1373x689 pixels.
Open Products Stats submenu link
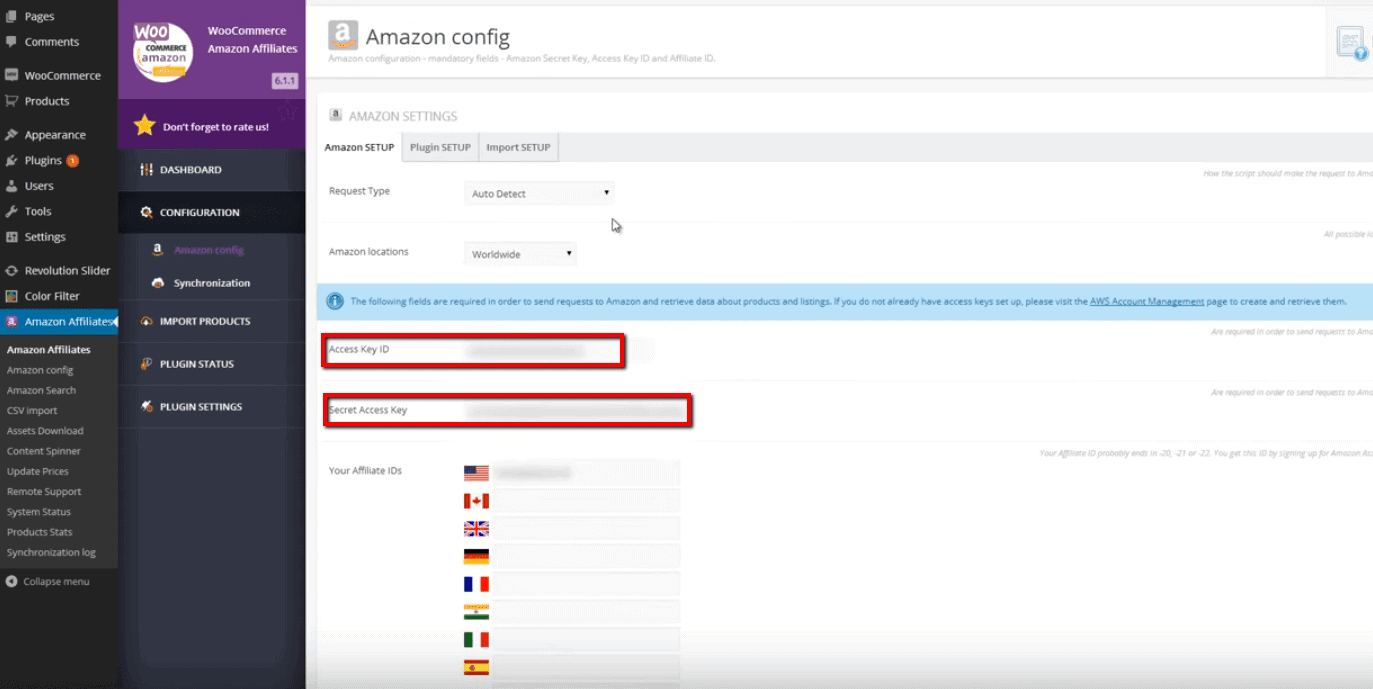[40, 532]
